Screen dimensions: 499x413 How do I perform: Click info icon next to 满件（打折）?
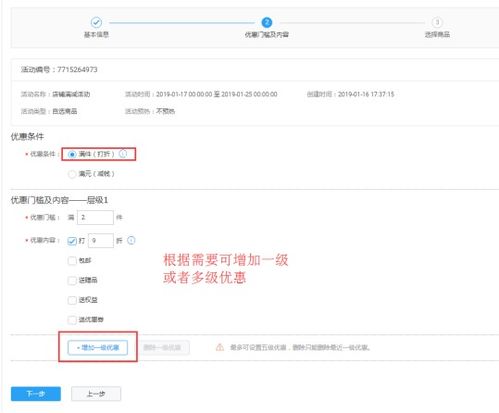pos(123,154)
